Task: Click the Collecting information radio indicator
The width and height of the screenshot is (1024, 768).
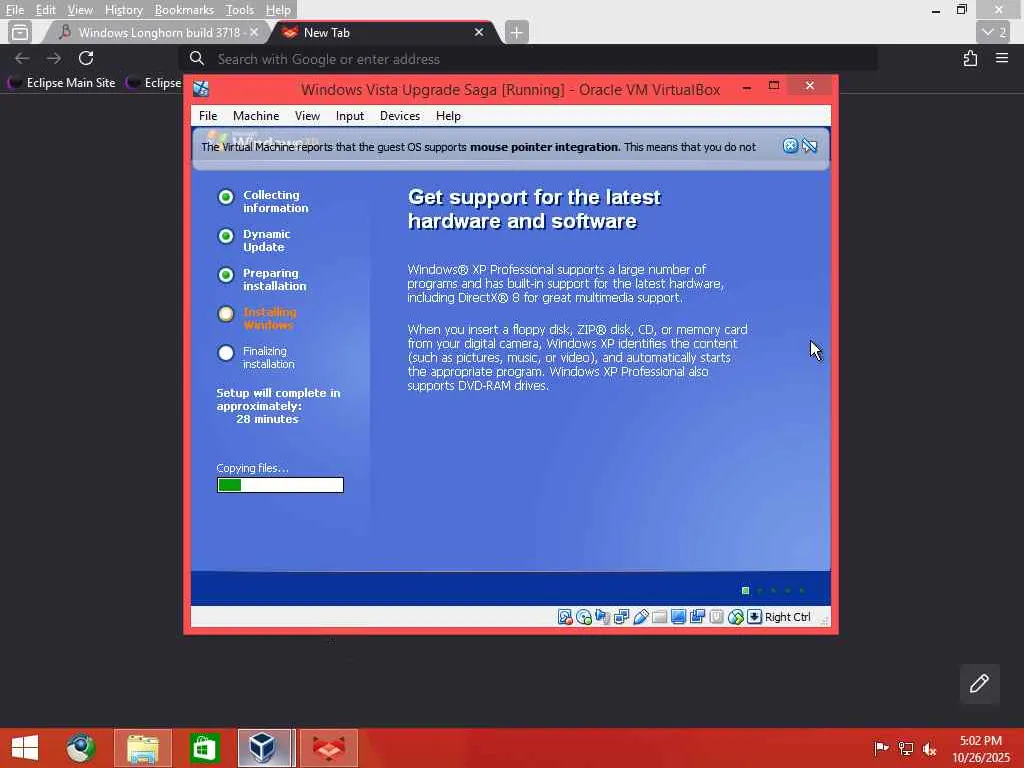Action: point(226,197)
